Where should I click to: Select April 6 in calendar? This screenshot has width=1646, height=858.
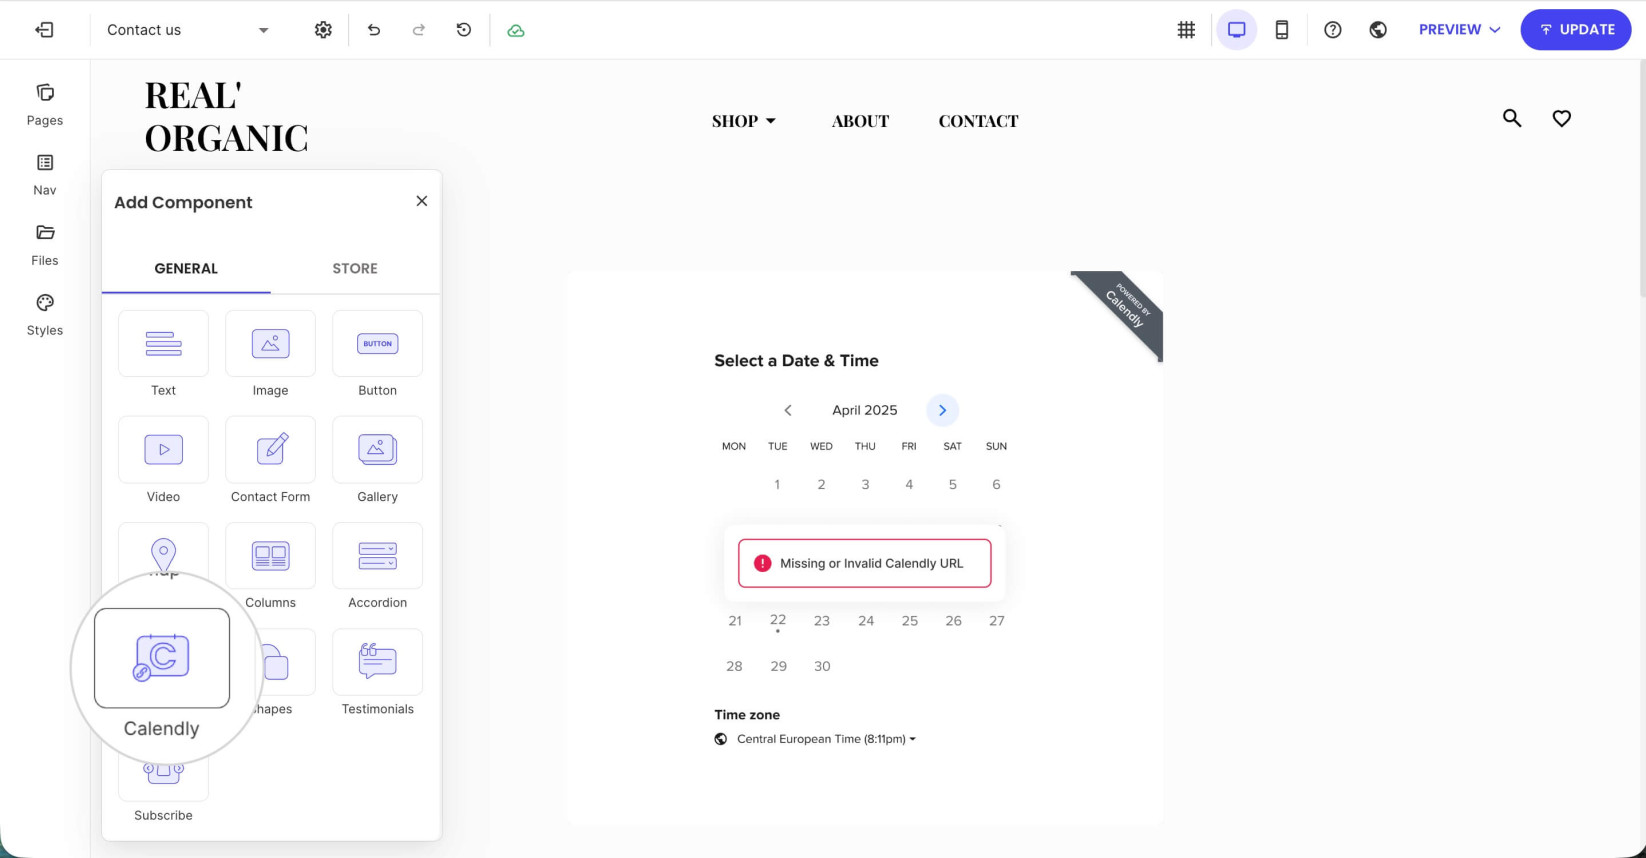click(996, 484)
